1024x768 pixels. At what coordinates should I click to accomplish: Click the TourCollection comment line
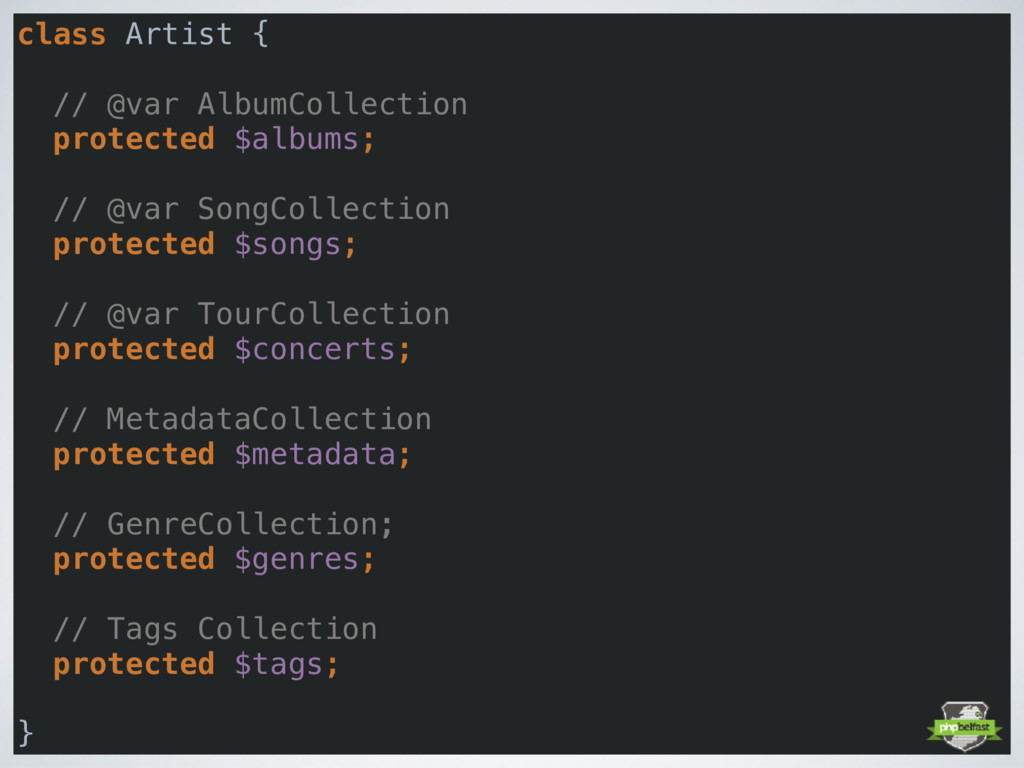click(251, 314)
